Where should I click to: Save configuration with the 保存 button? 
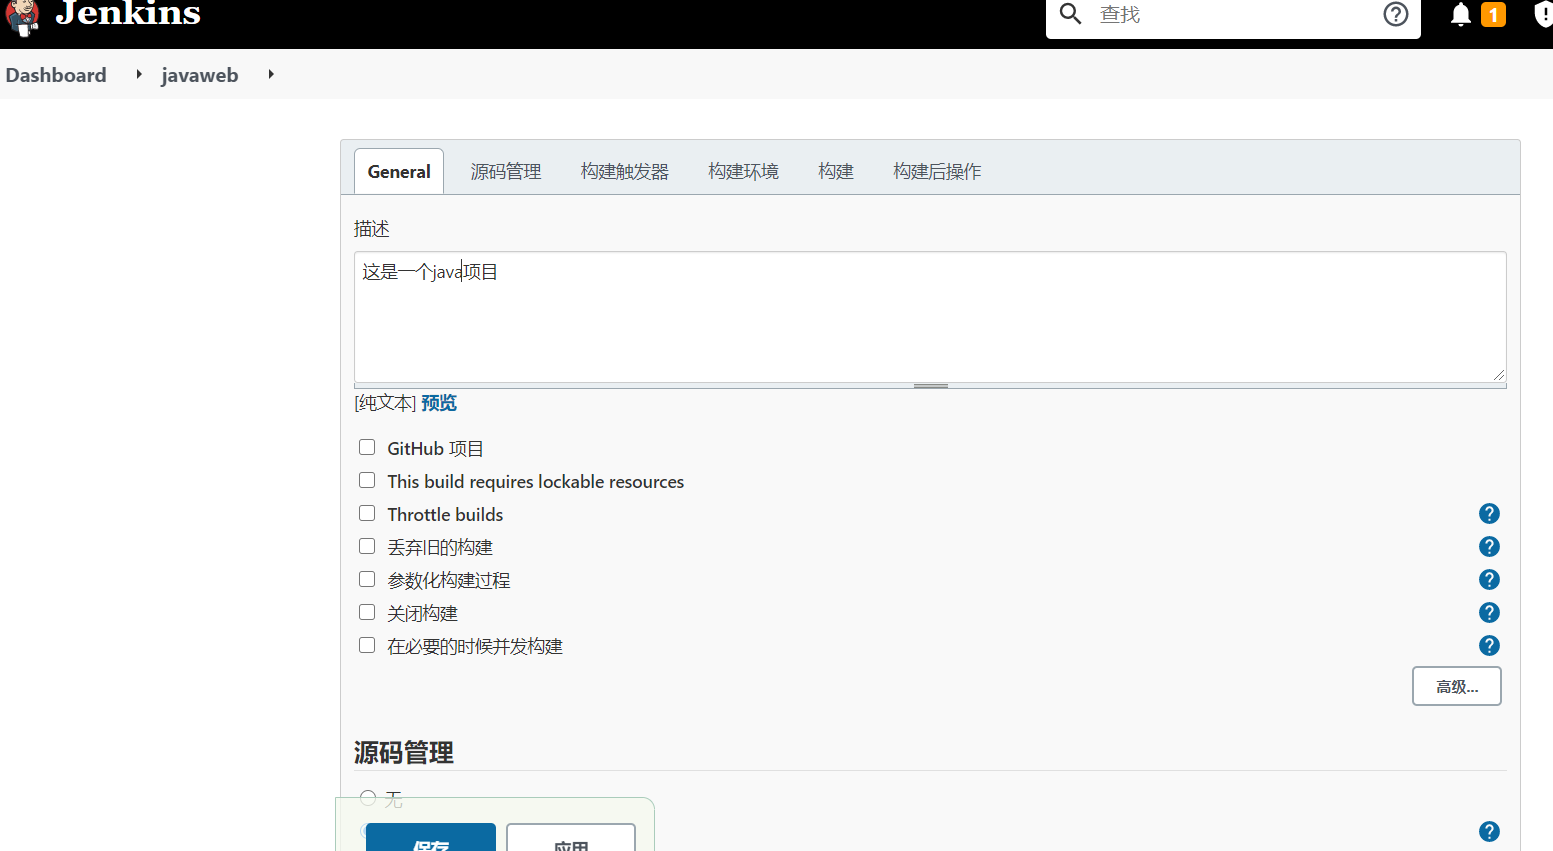(x=430, y=840)
